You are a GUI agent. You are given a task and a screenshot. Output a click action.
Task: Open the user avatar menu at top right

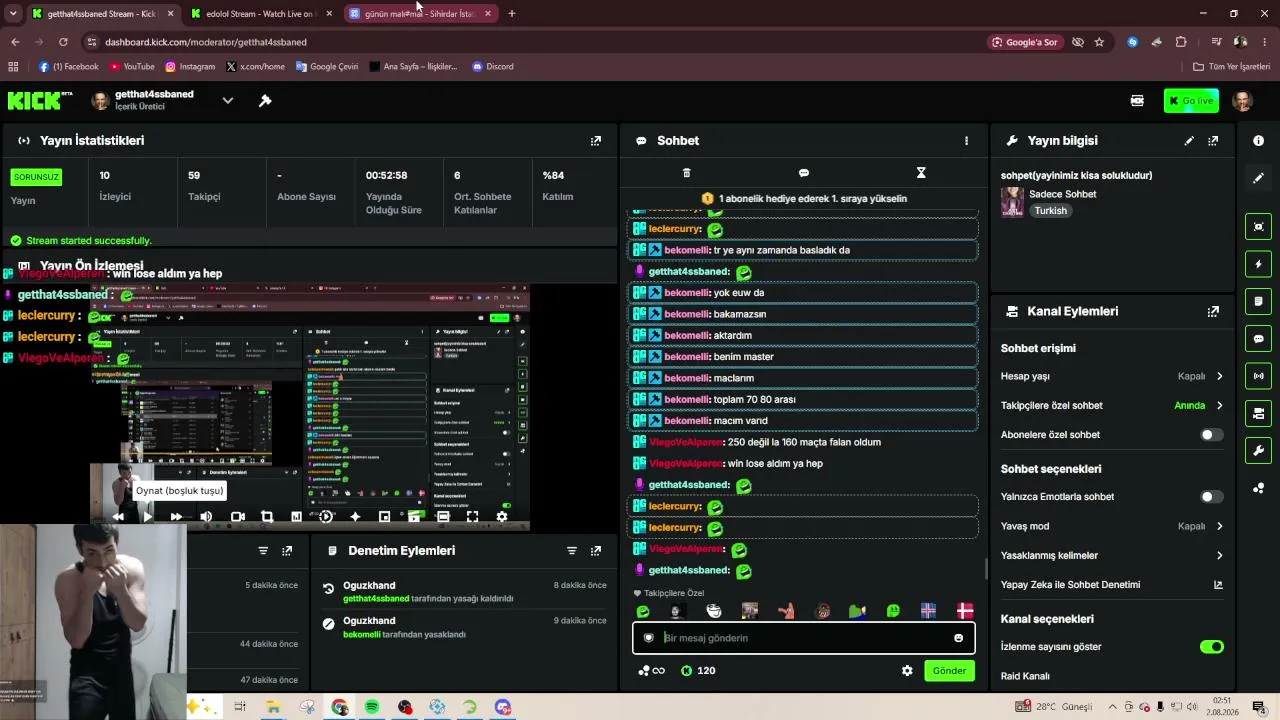pos(1243,101)
